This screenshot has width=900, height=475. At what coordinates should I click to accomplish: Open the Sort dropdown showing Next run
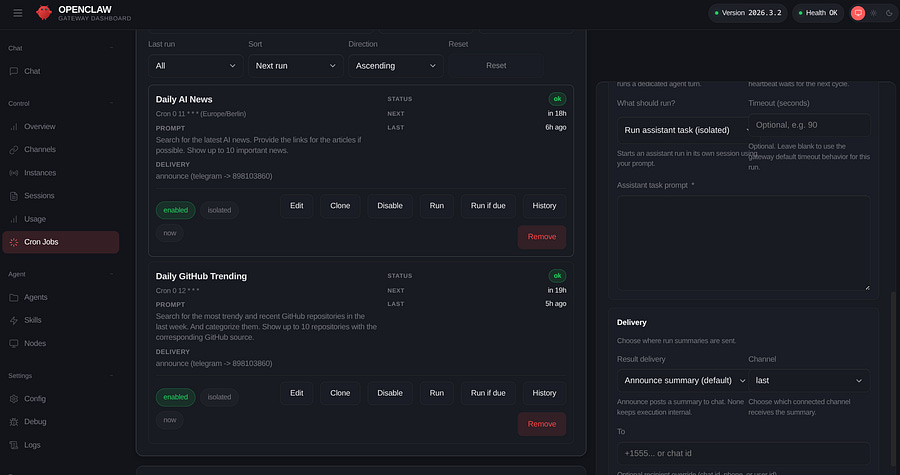pos(296,66)
